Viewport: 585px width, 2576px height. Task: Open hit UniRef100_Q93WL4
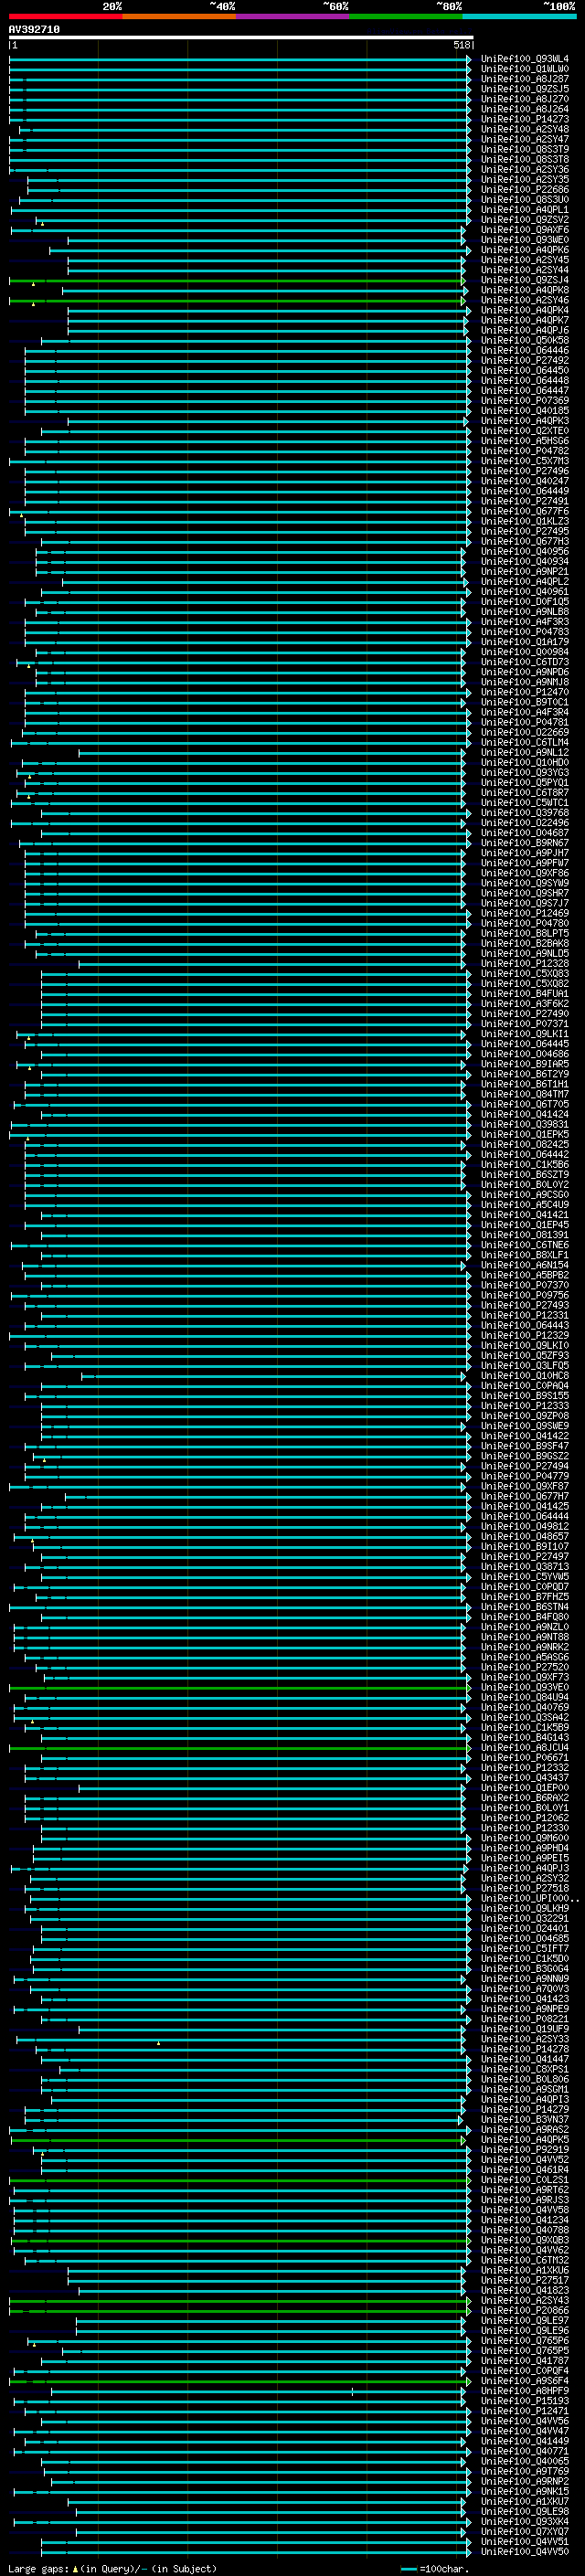[524, 59]
